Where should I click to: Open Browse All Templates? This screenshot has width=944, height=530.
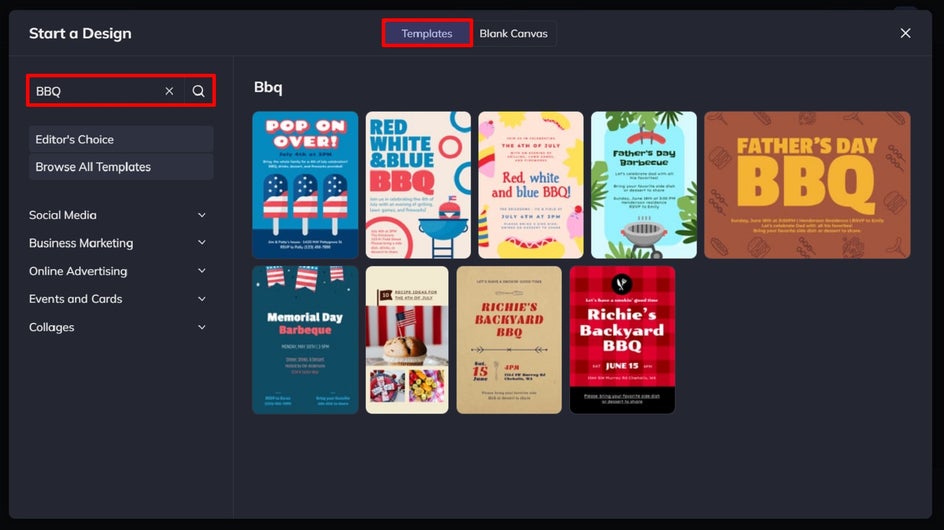121,167
